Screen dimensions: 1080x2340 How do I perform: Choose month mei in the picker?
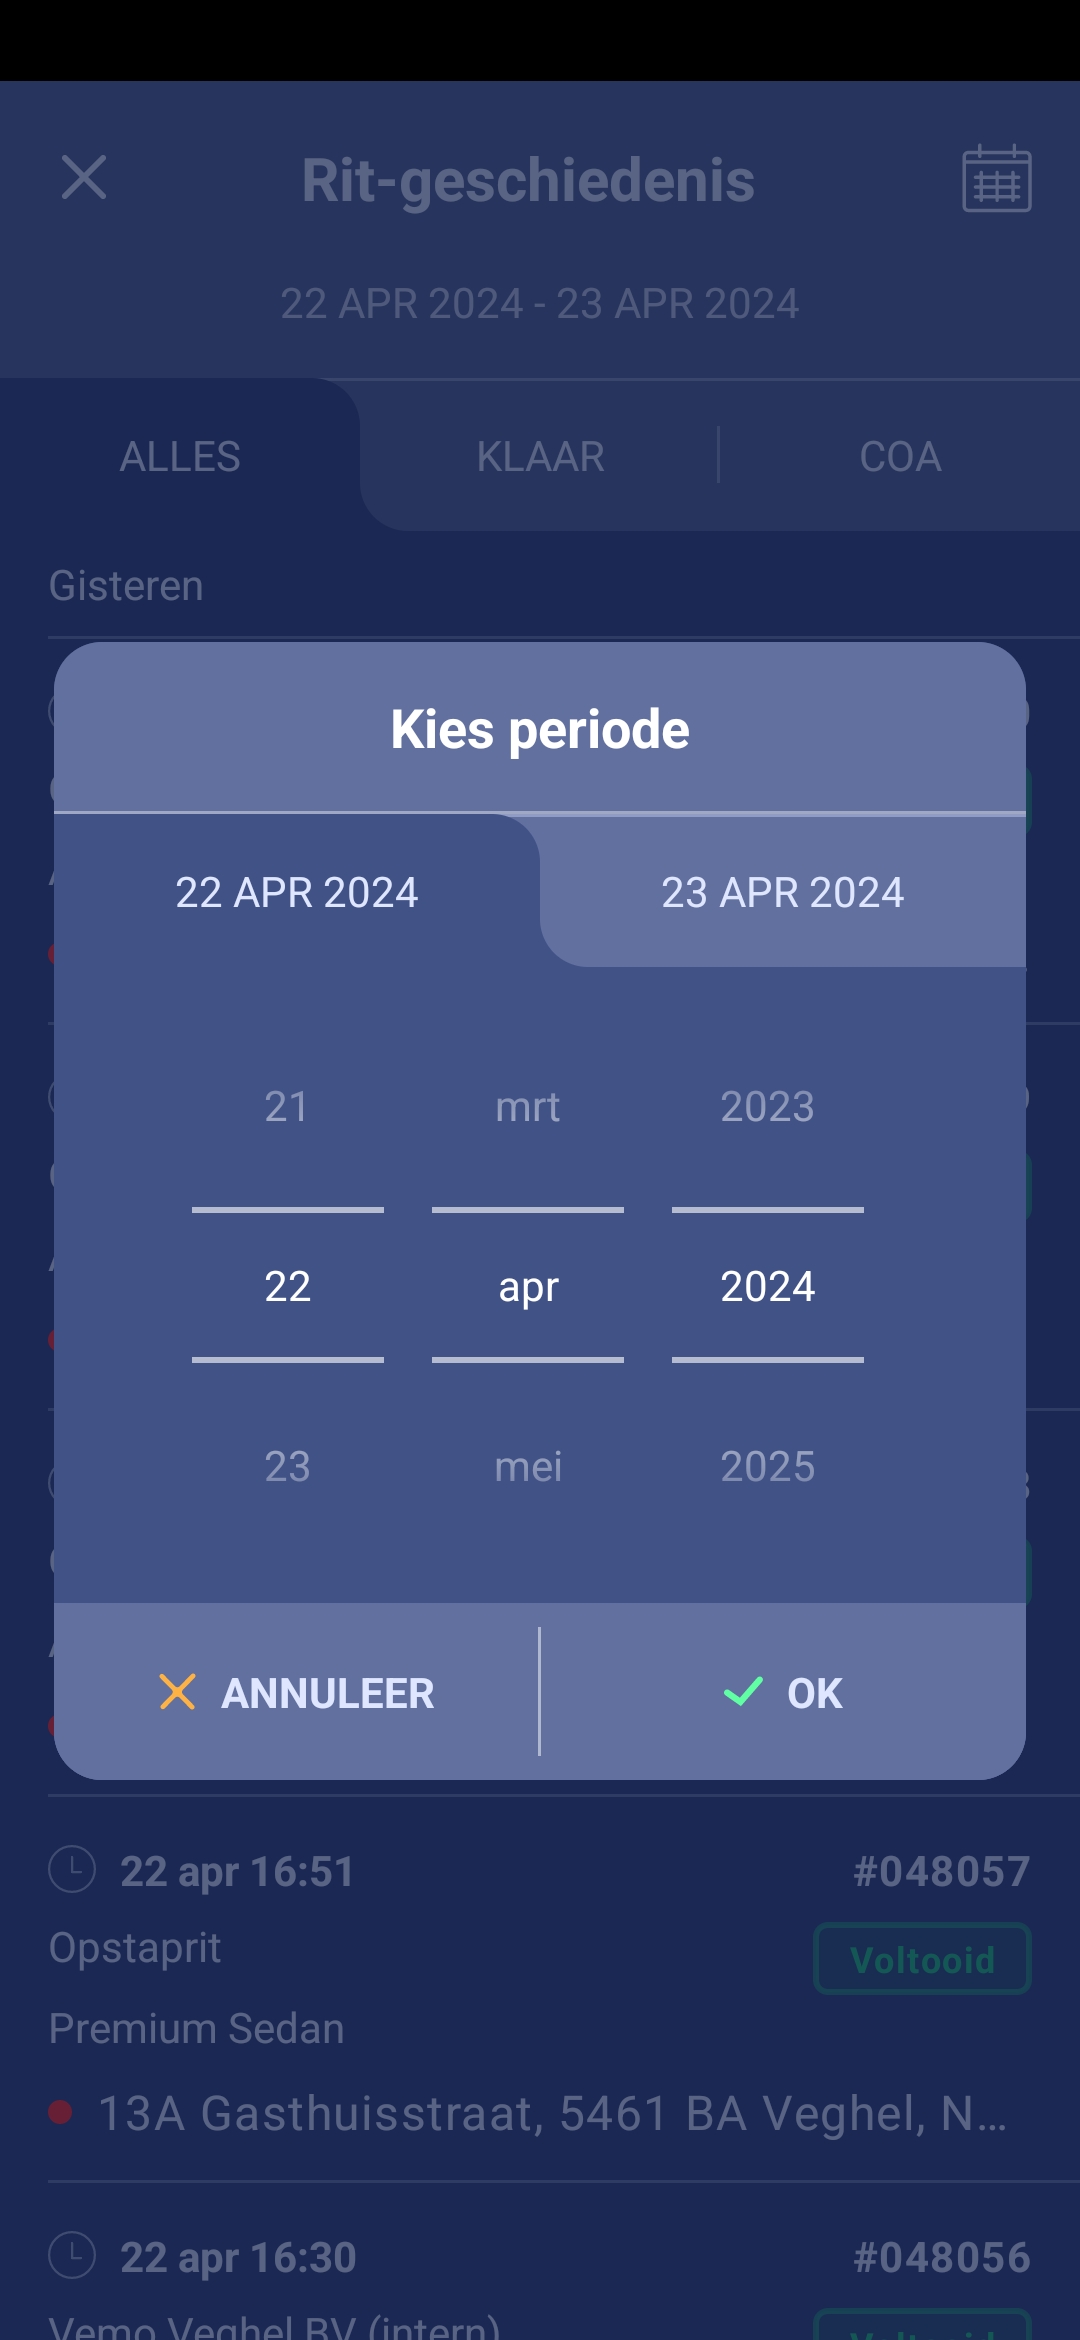(x=528, y=1467)
